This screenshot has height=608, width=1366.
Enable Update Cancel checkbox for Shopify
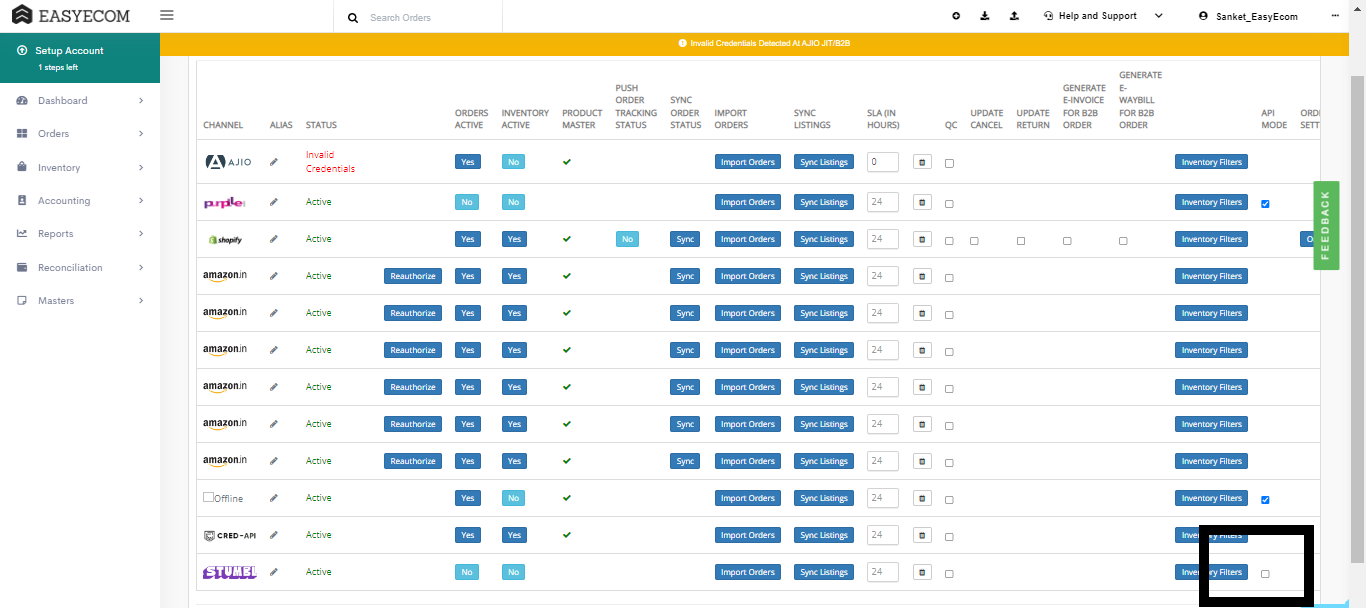coord(974,241)
